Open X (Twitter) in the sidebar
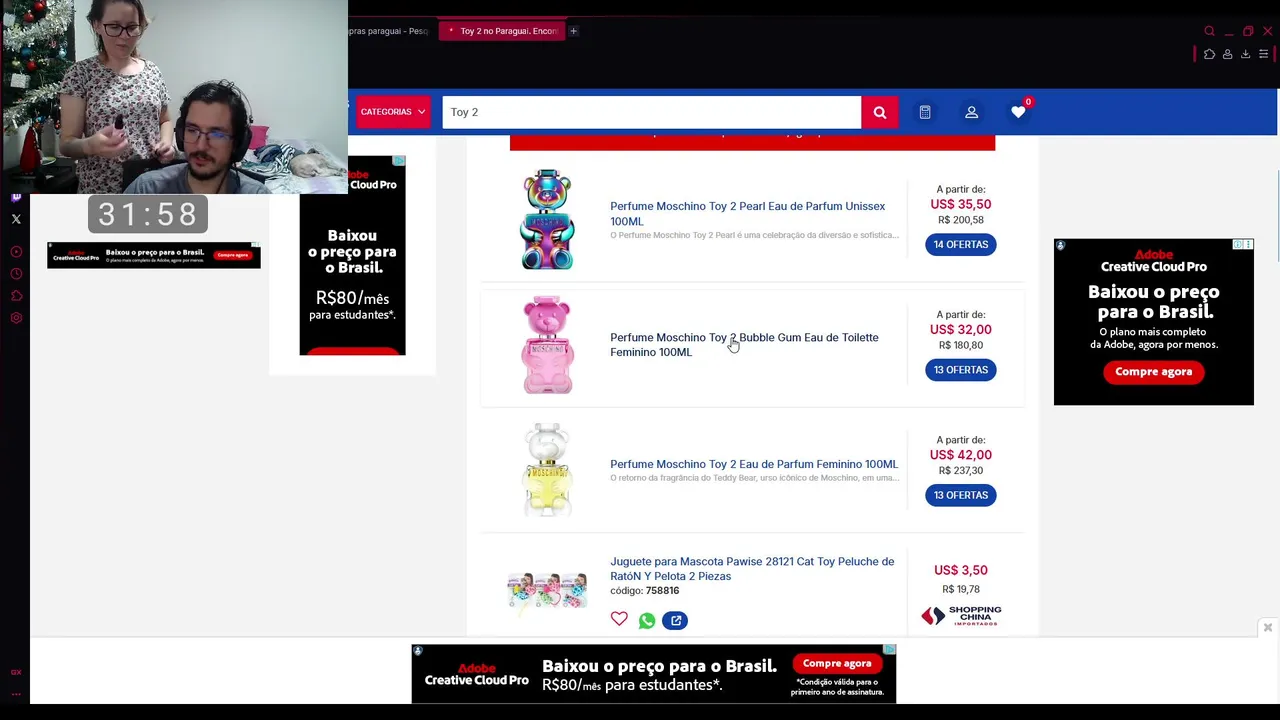The image size is (1280, 720). coord(16,219)
